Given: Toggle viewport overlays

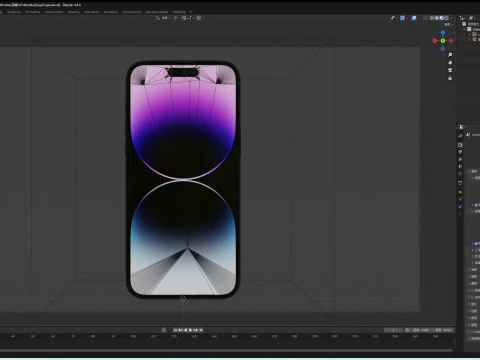Looking at the screenshot, I should click(x=414, y=18).
